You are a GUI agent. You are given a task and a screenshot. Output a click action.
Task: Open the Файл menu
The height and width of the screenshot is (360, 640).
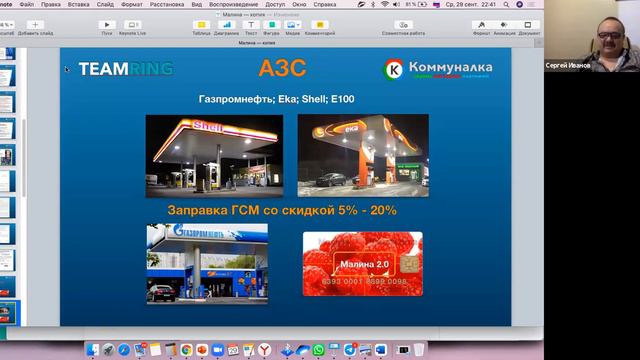tap(27, 4)
